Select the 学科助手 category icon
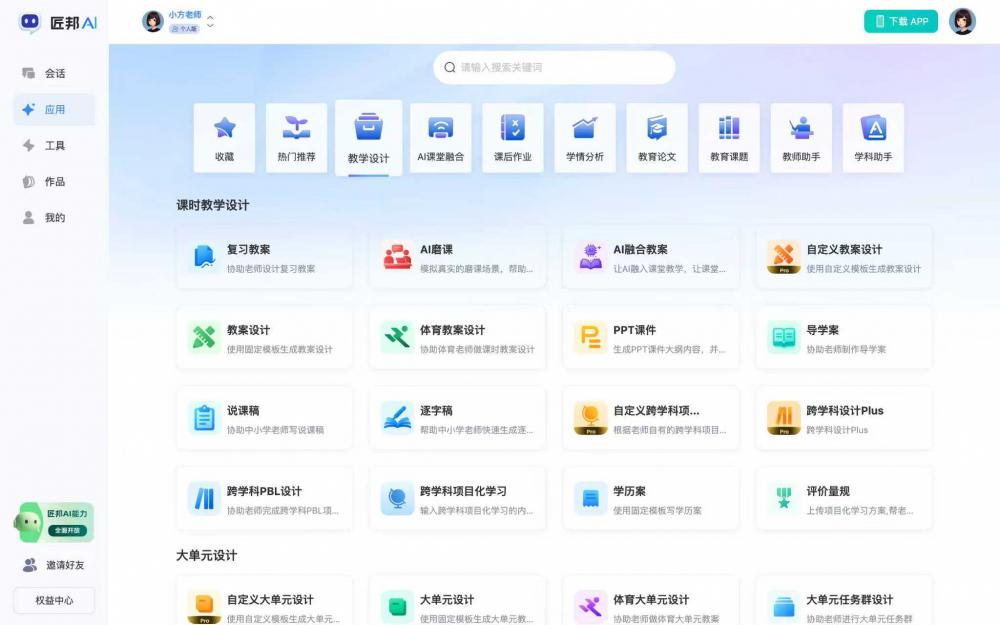1000x625 pixels. tap(872, 128)
